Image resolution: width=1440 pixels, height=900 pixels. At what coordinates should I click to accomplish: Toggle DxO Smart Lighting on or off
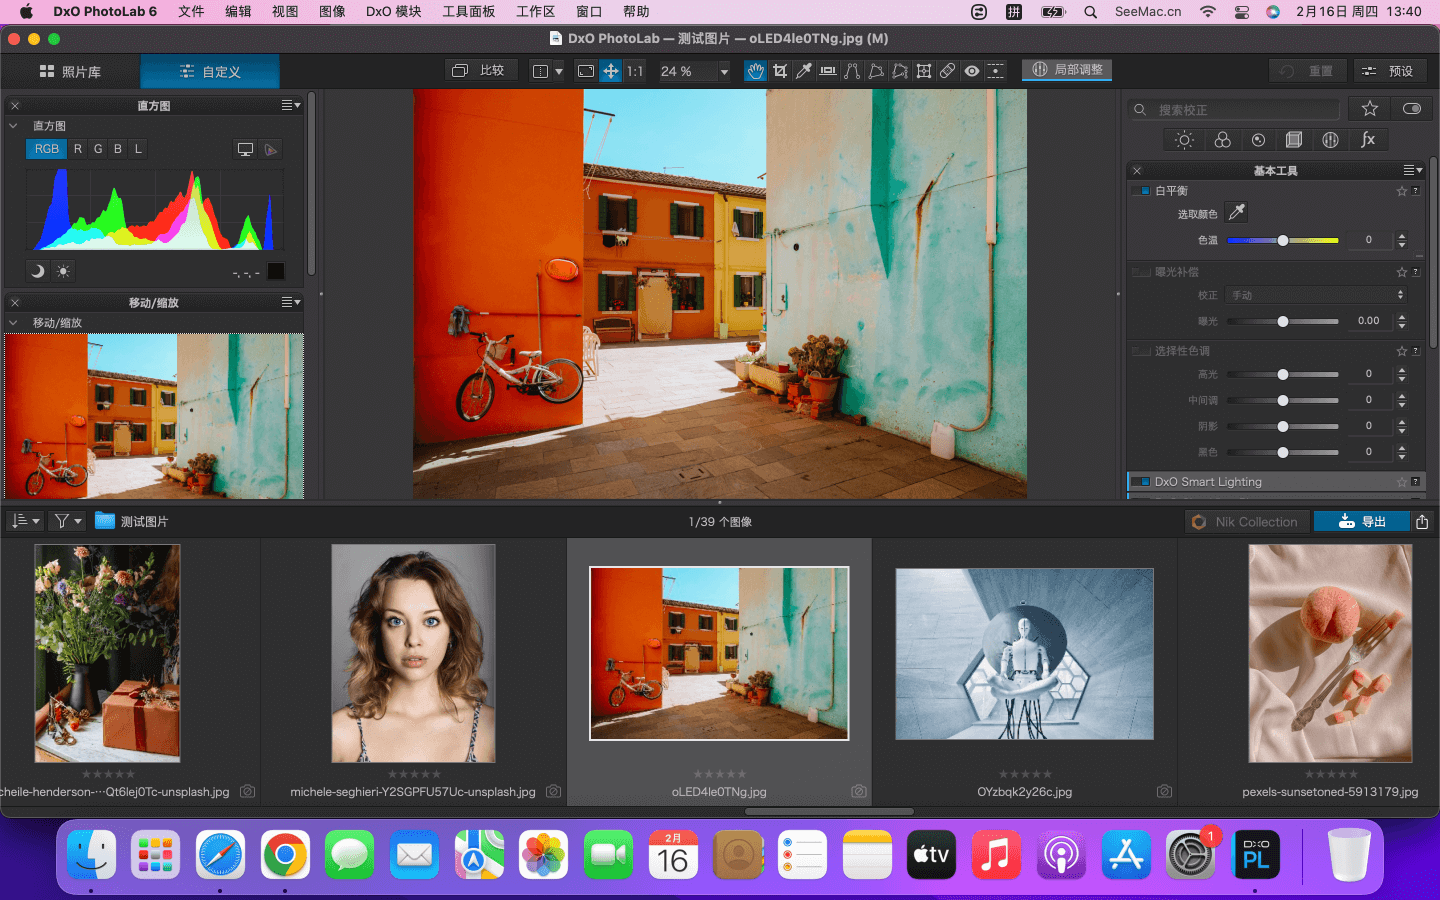[1141, 482]
